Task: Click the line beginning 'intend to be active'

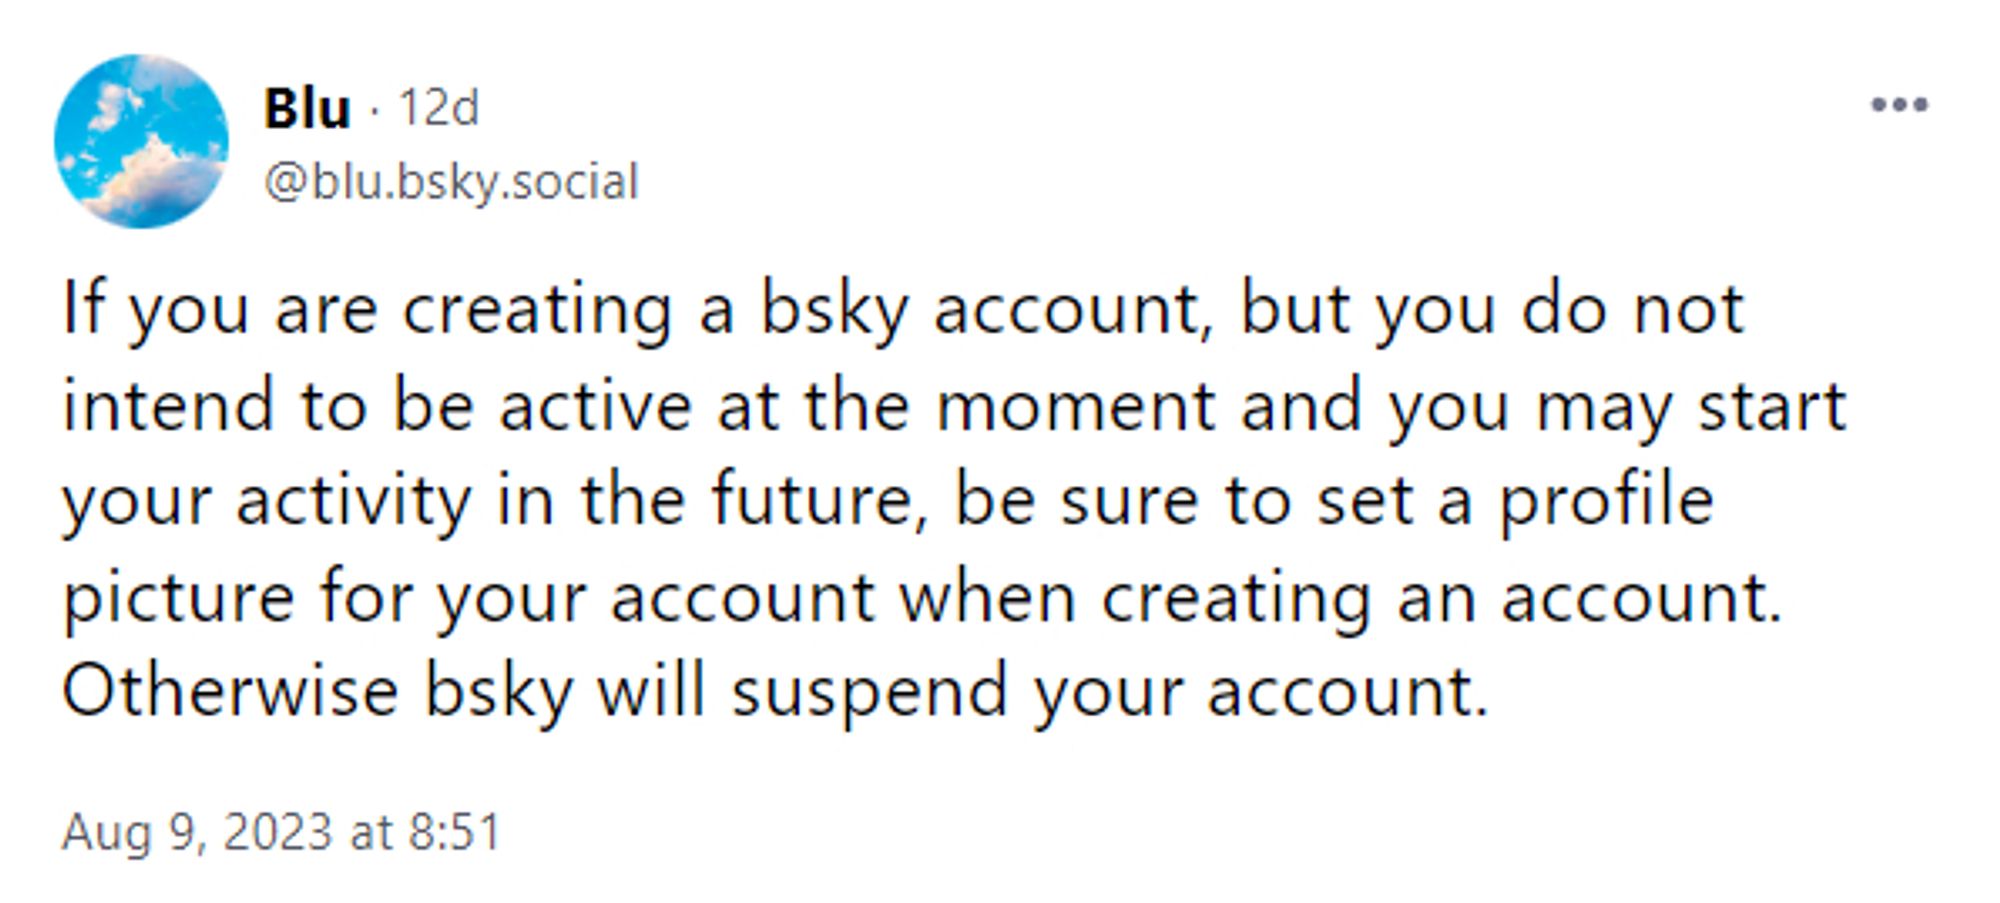Action: (x=954, y=407)
